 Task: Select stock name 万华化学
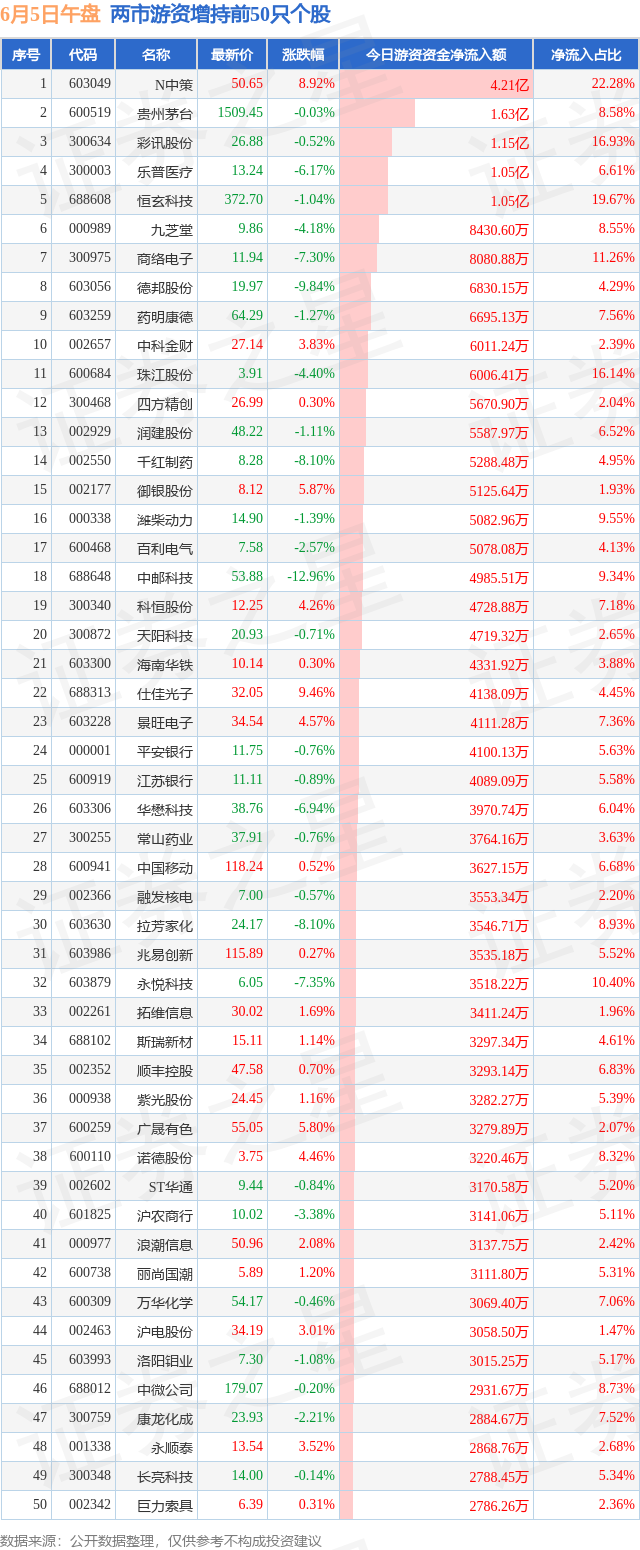[x=165, y=1302]
